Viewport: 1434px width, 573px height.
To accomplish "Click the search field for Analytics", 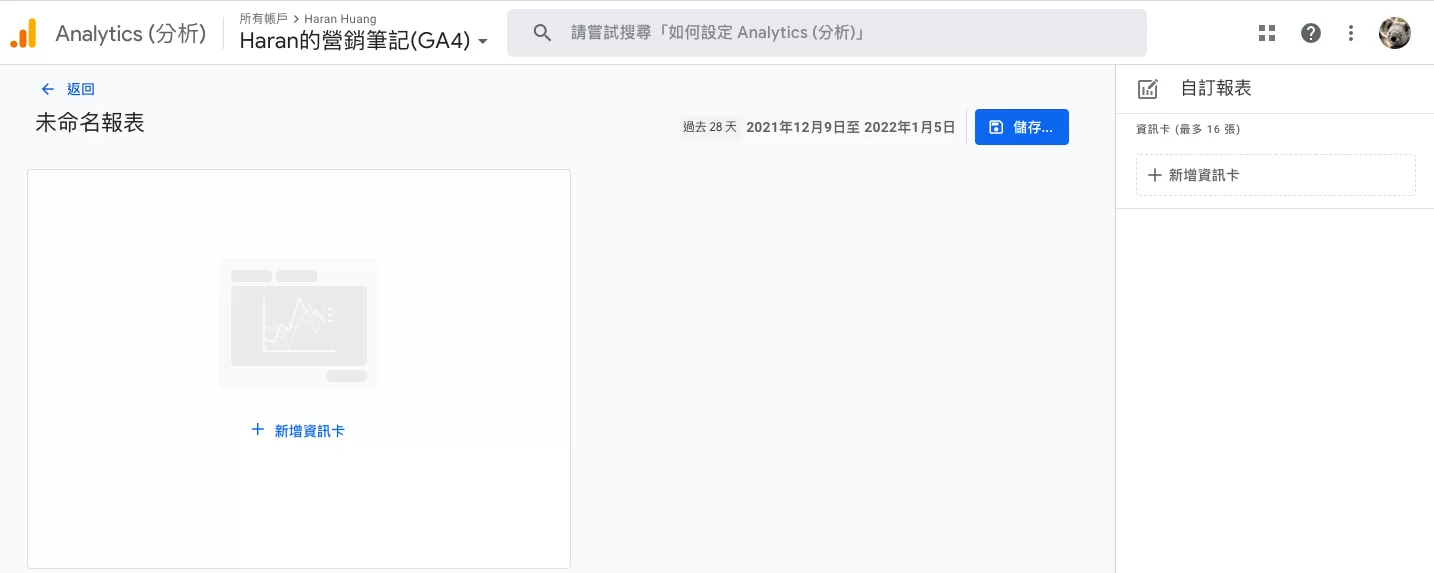I will (x=826, y=33).
